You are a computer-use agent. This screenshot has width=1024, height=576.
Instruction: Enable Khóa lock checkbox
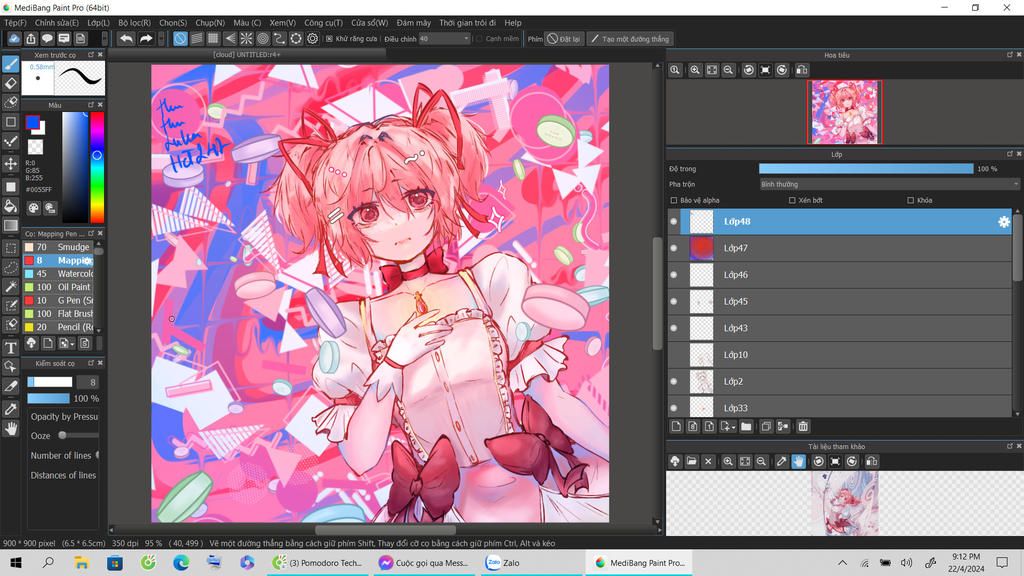point(910,200)
